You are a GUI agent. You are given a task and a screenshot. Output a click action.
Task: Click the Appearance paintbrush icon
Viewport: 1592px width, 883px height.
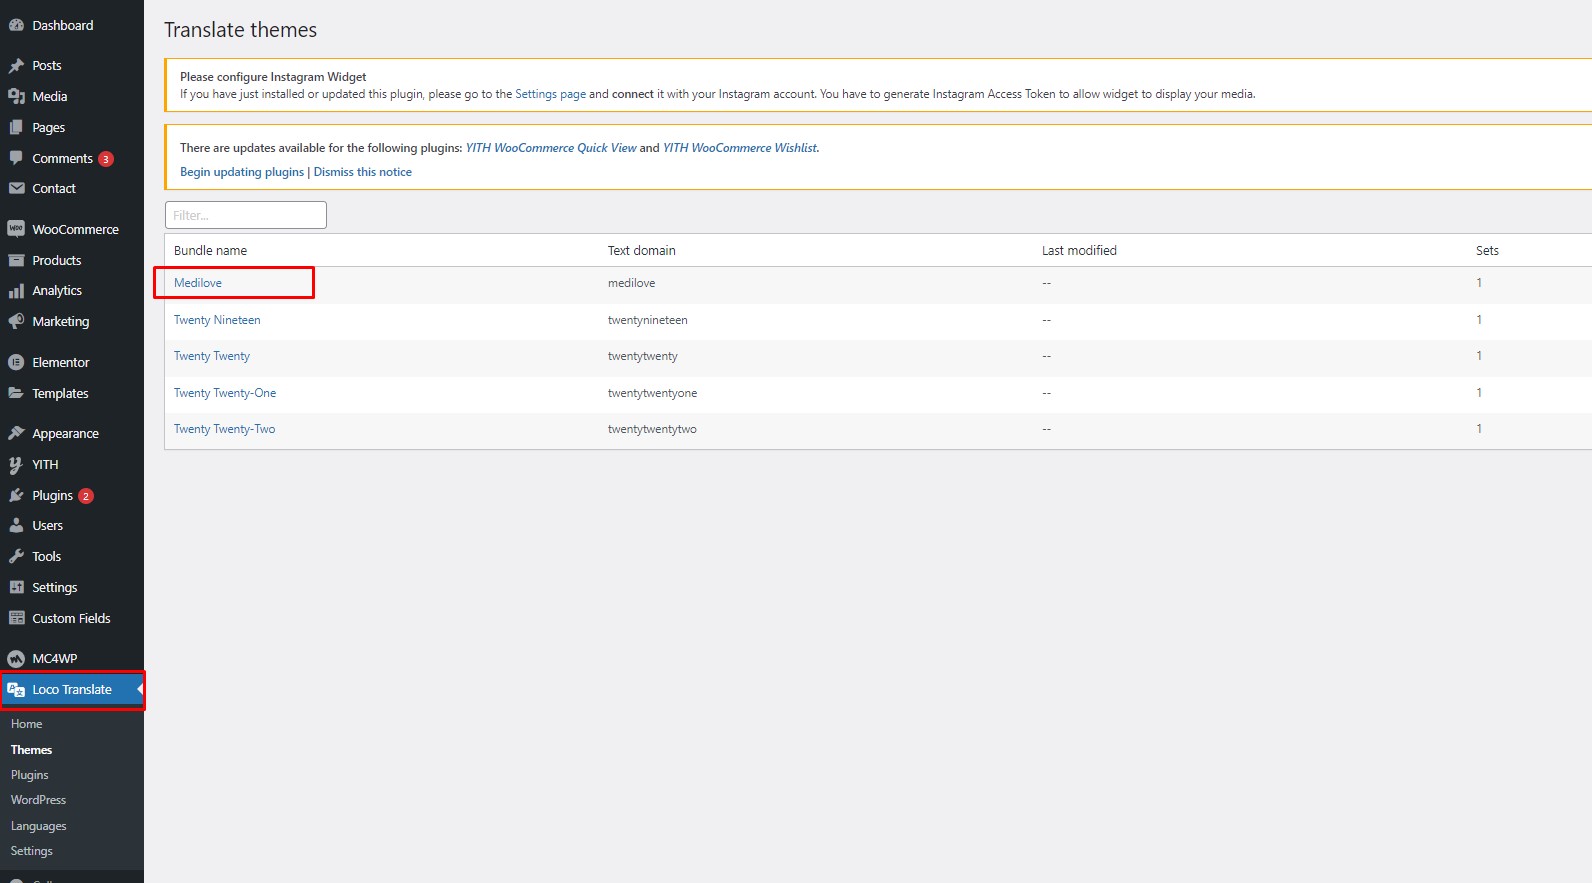(x=16, y=434)
